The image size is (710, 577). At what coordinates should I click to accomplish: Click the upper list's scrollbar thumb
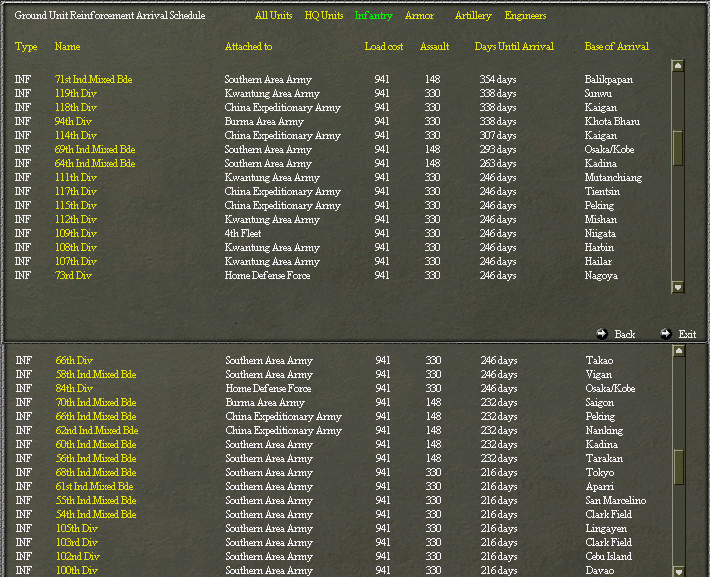coord(678,148)
